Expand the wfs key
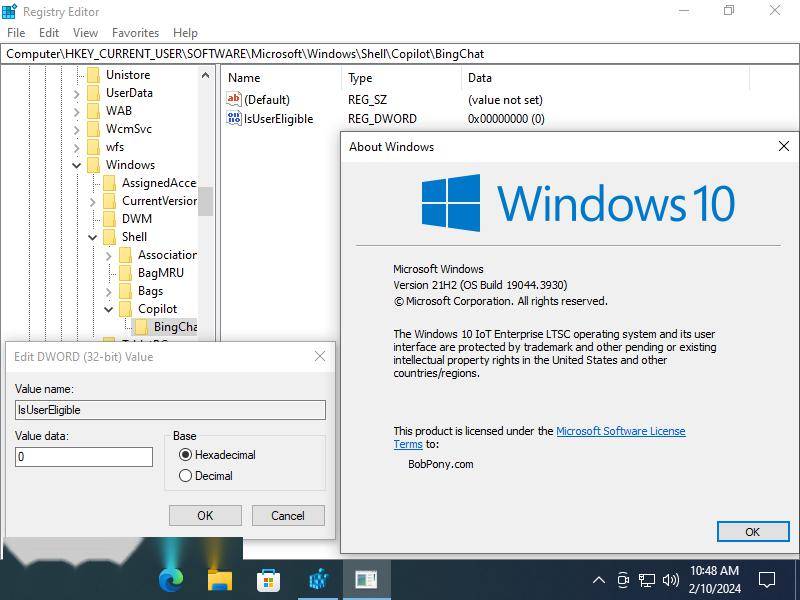Viewport: 800px width, 600px height. [x=76, y=148]
